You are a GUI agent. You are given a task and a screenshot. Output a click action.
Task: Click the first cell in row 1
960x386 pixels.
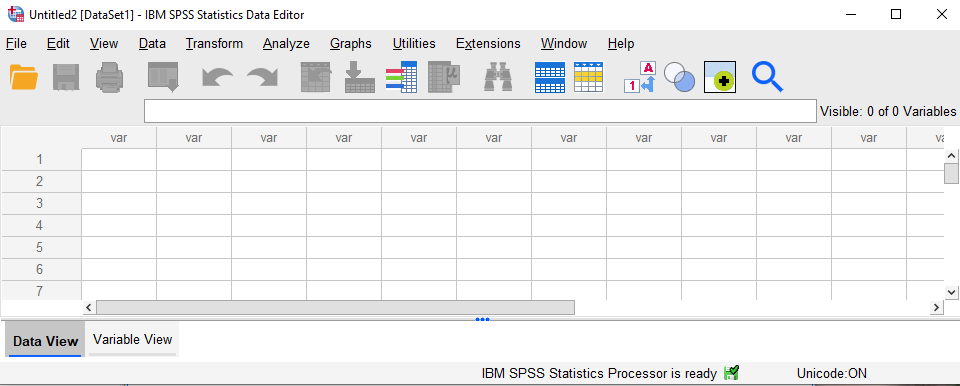[119, 159]
